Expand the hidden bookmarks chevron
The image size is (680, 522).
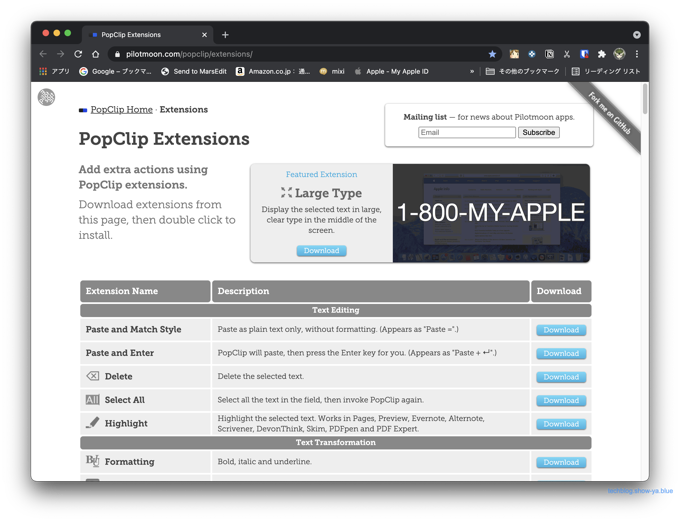472,72
